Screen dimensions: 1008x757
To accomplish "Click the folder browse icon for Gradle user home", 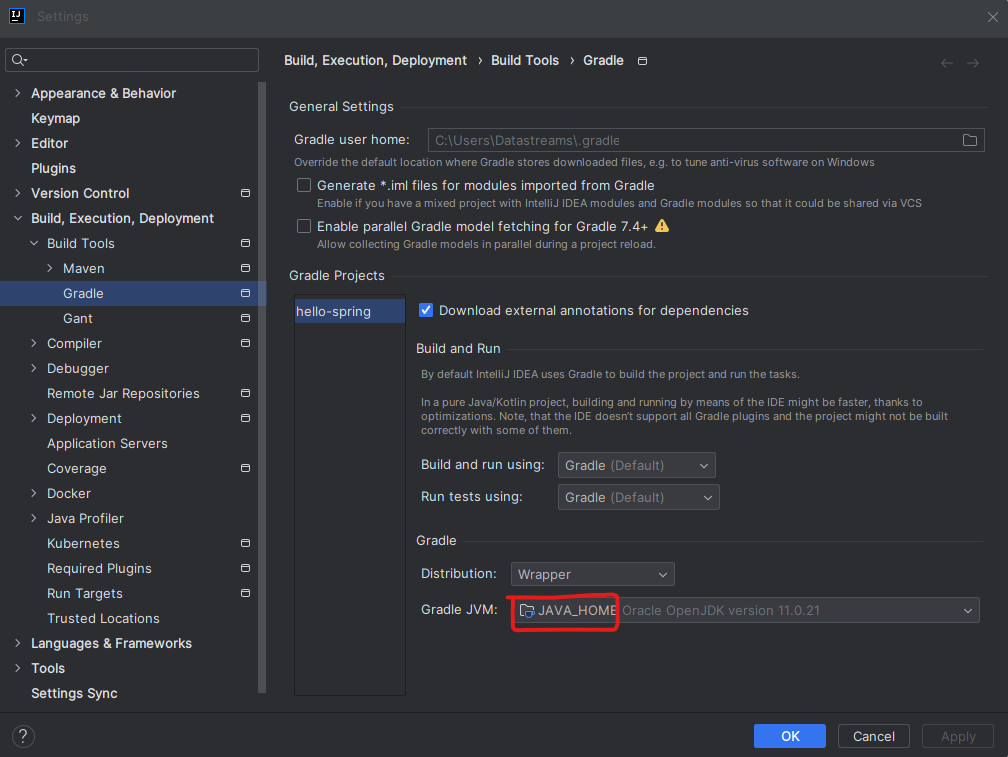I will (x=969, y=140).
